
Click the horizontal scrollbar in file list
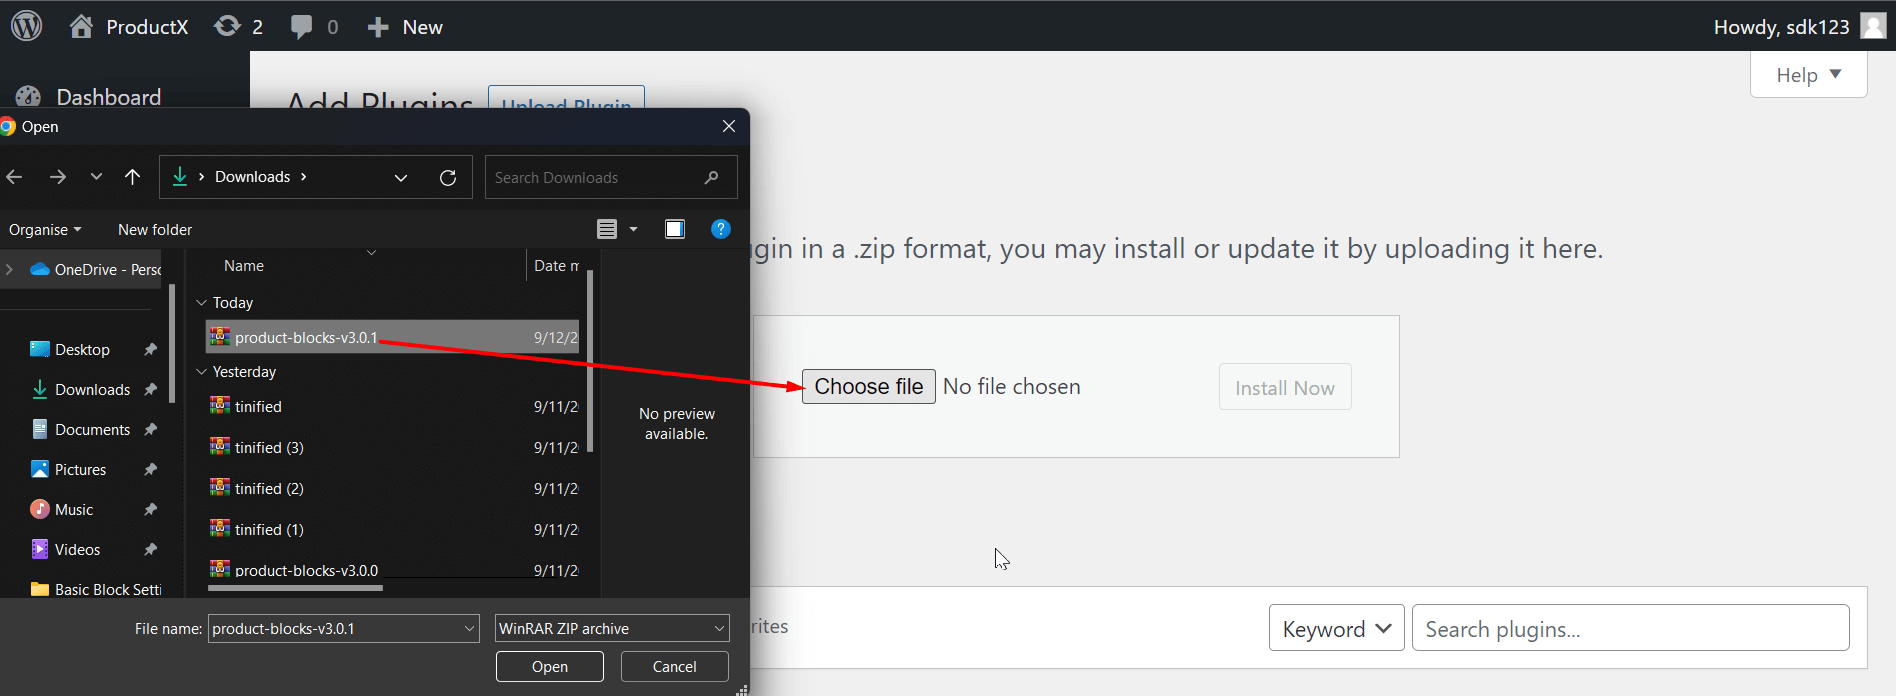295,588
